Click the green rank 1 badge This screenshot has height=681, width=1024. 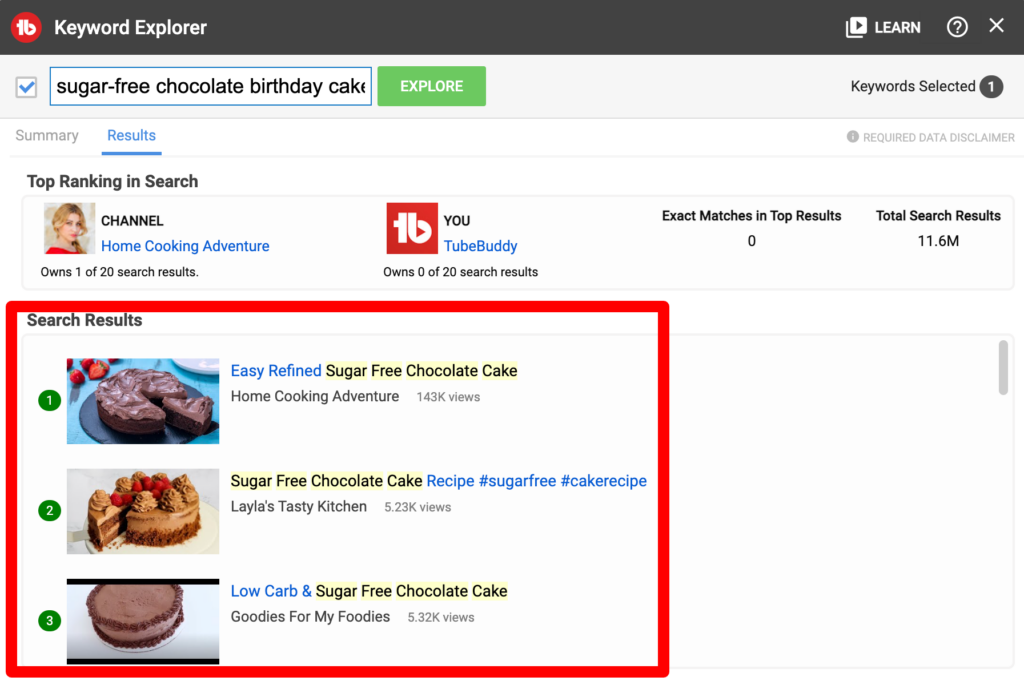(49, 401)
